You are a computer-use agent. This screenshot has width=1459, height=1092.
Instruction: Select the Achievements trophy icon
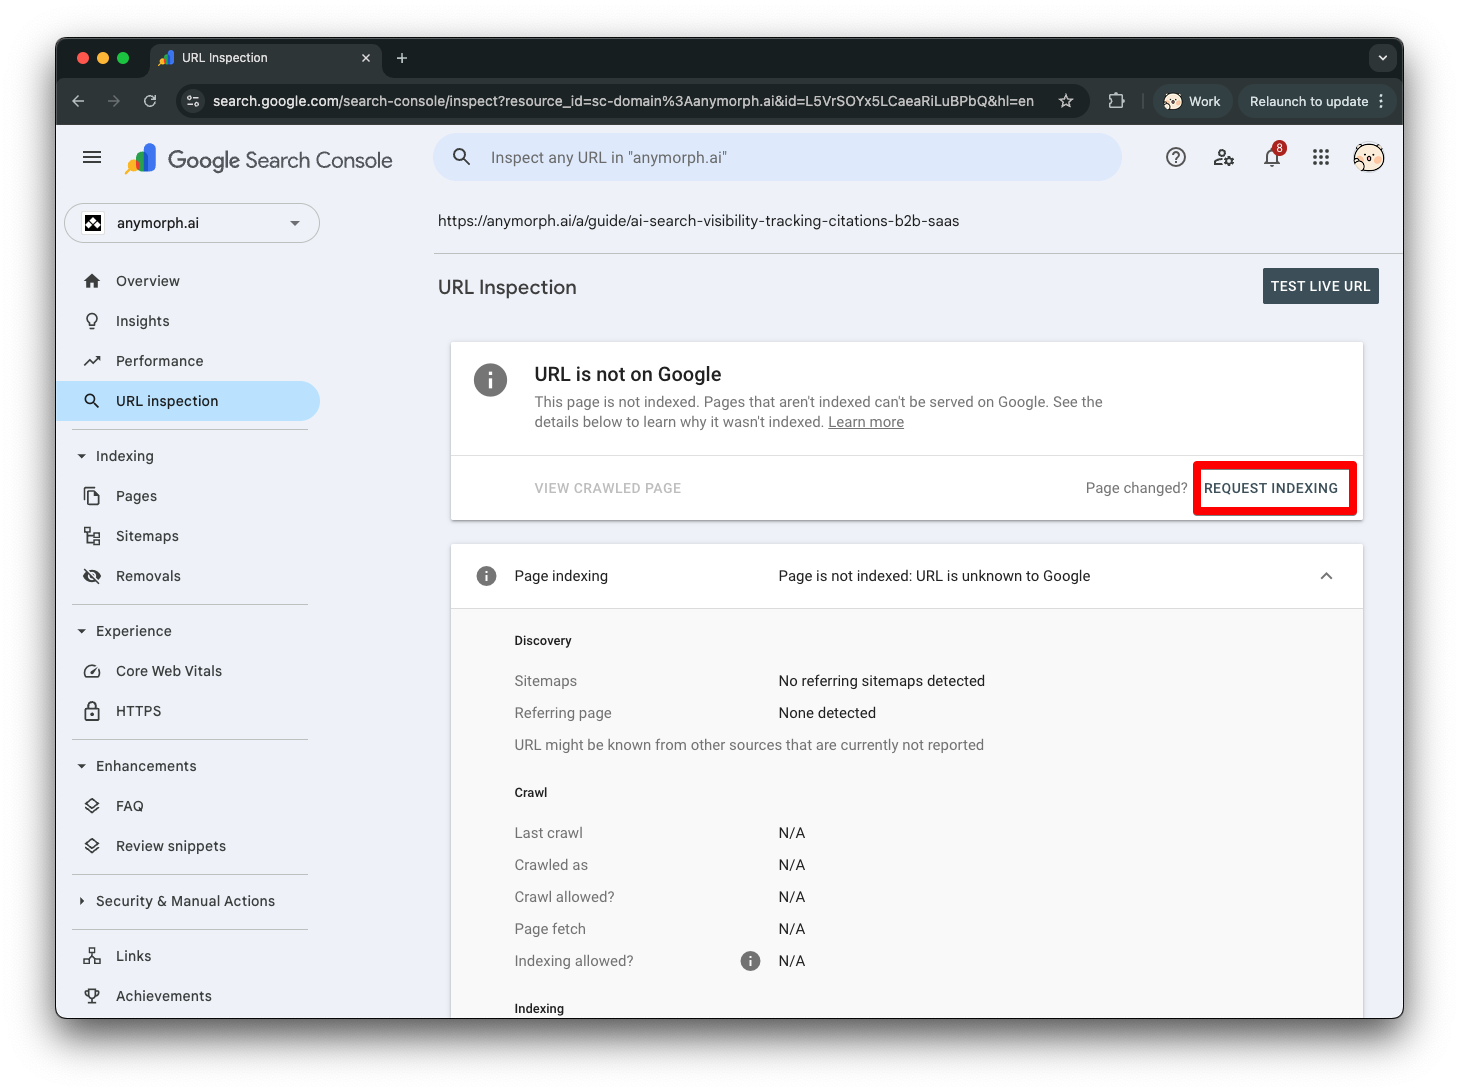(91, 995)
